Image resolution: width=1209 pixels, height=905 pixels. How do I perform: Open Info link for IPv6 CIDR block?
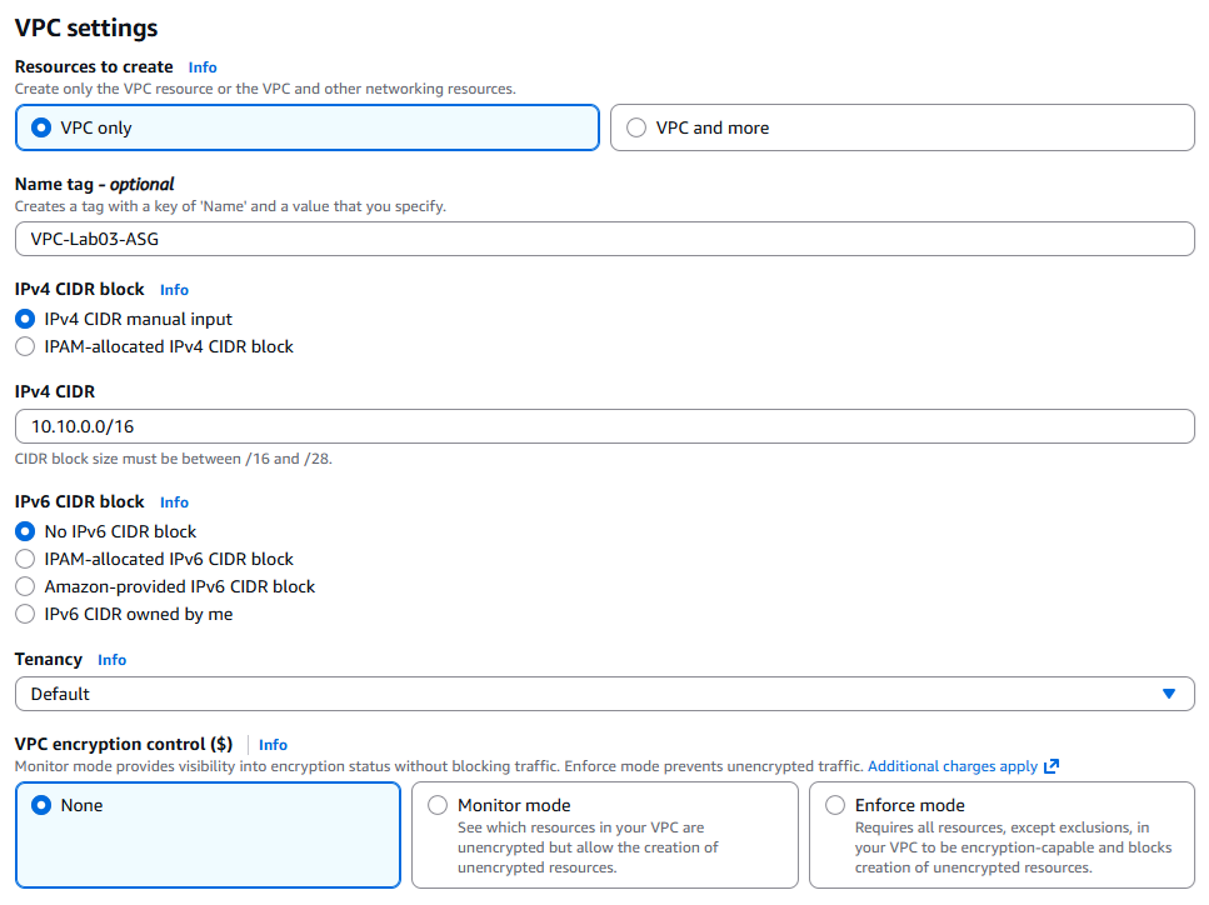174,502
